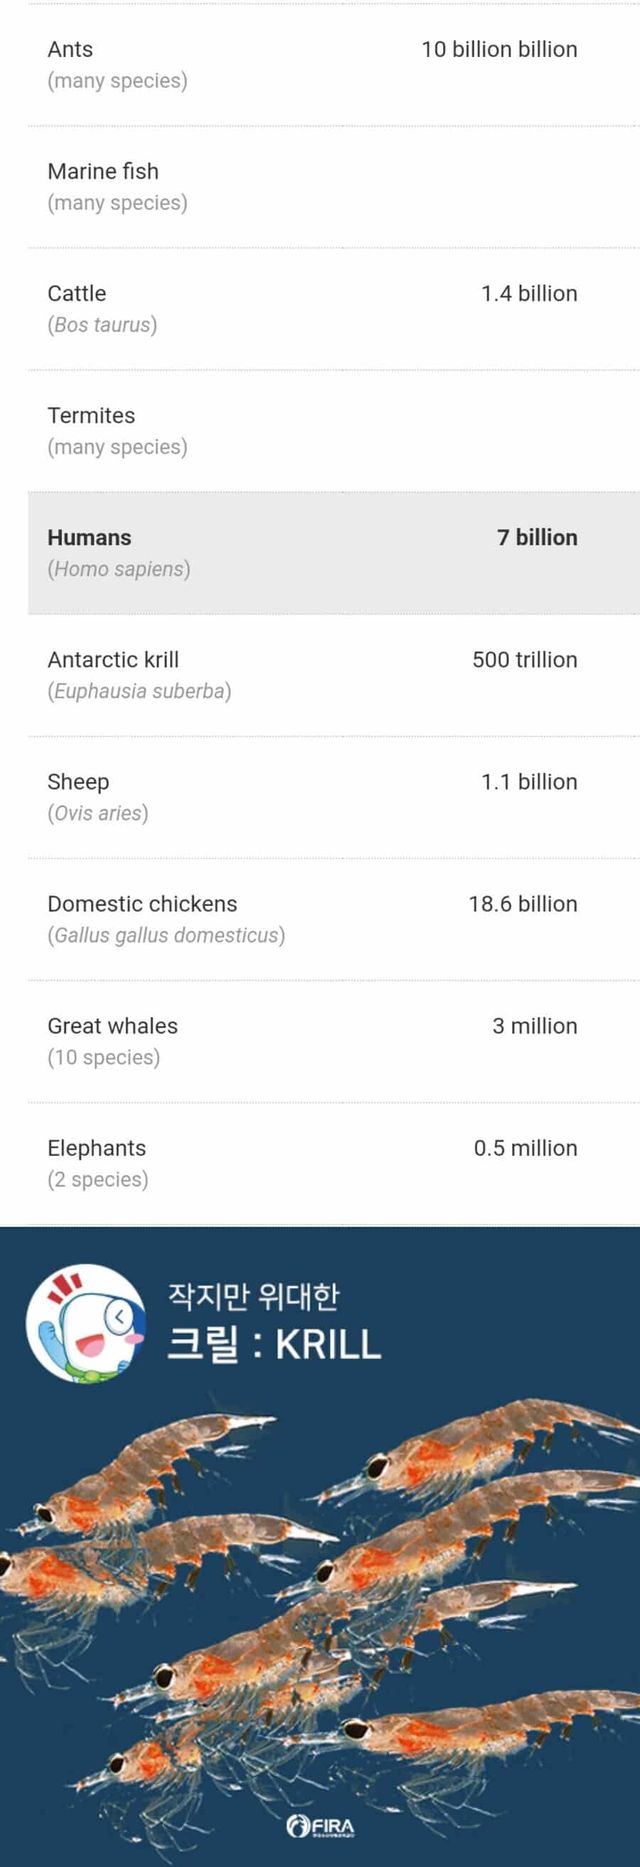The image size is (640, 1867).
Task: Open the Antarctic krill entry
Action: coord(113,659)
